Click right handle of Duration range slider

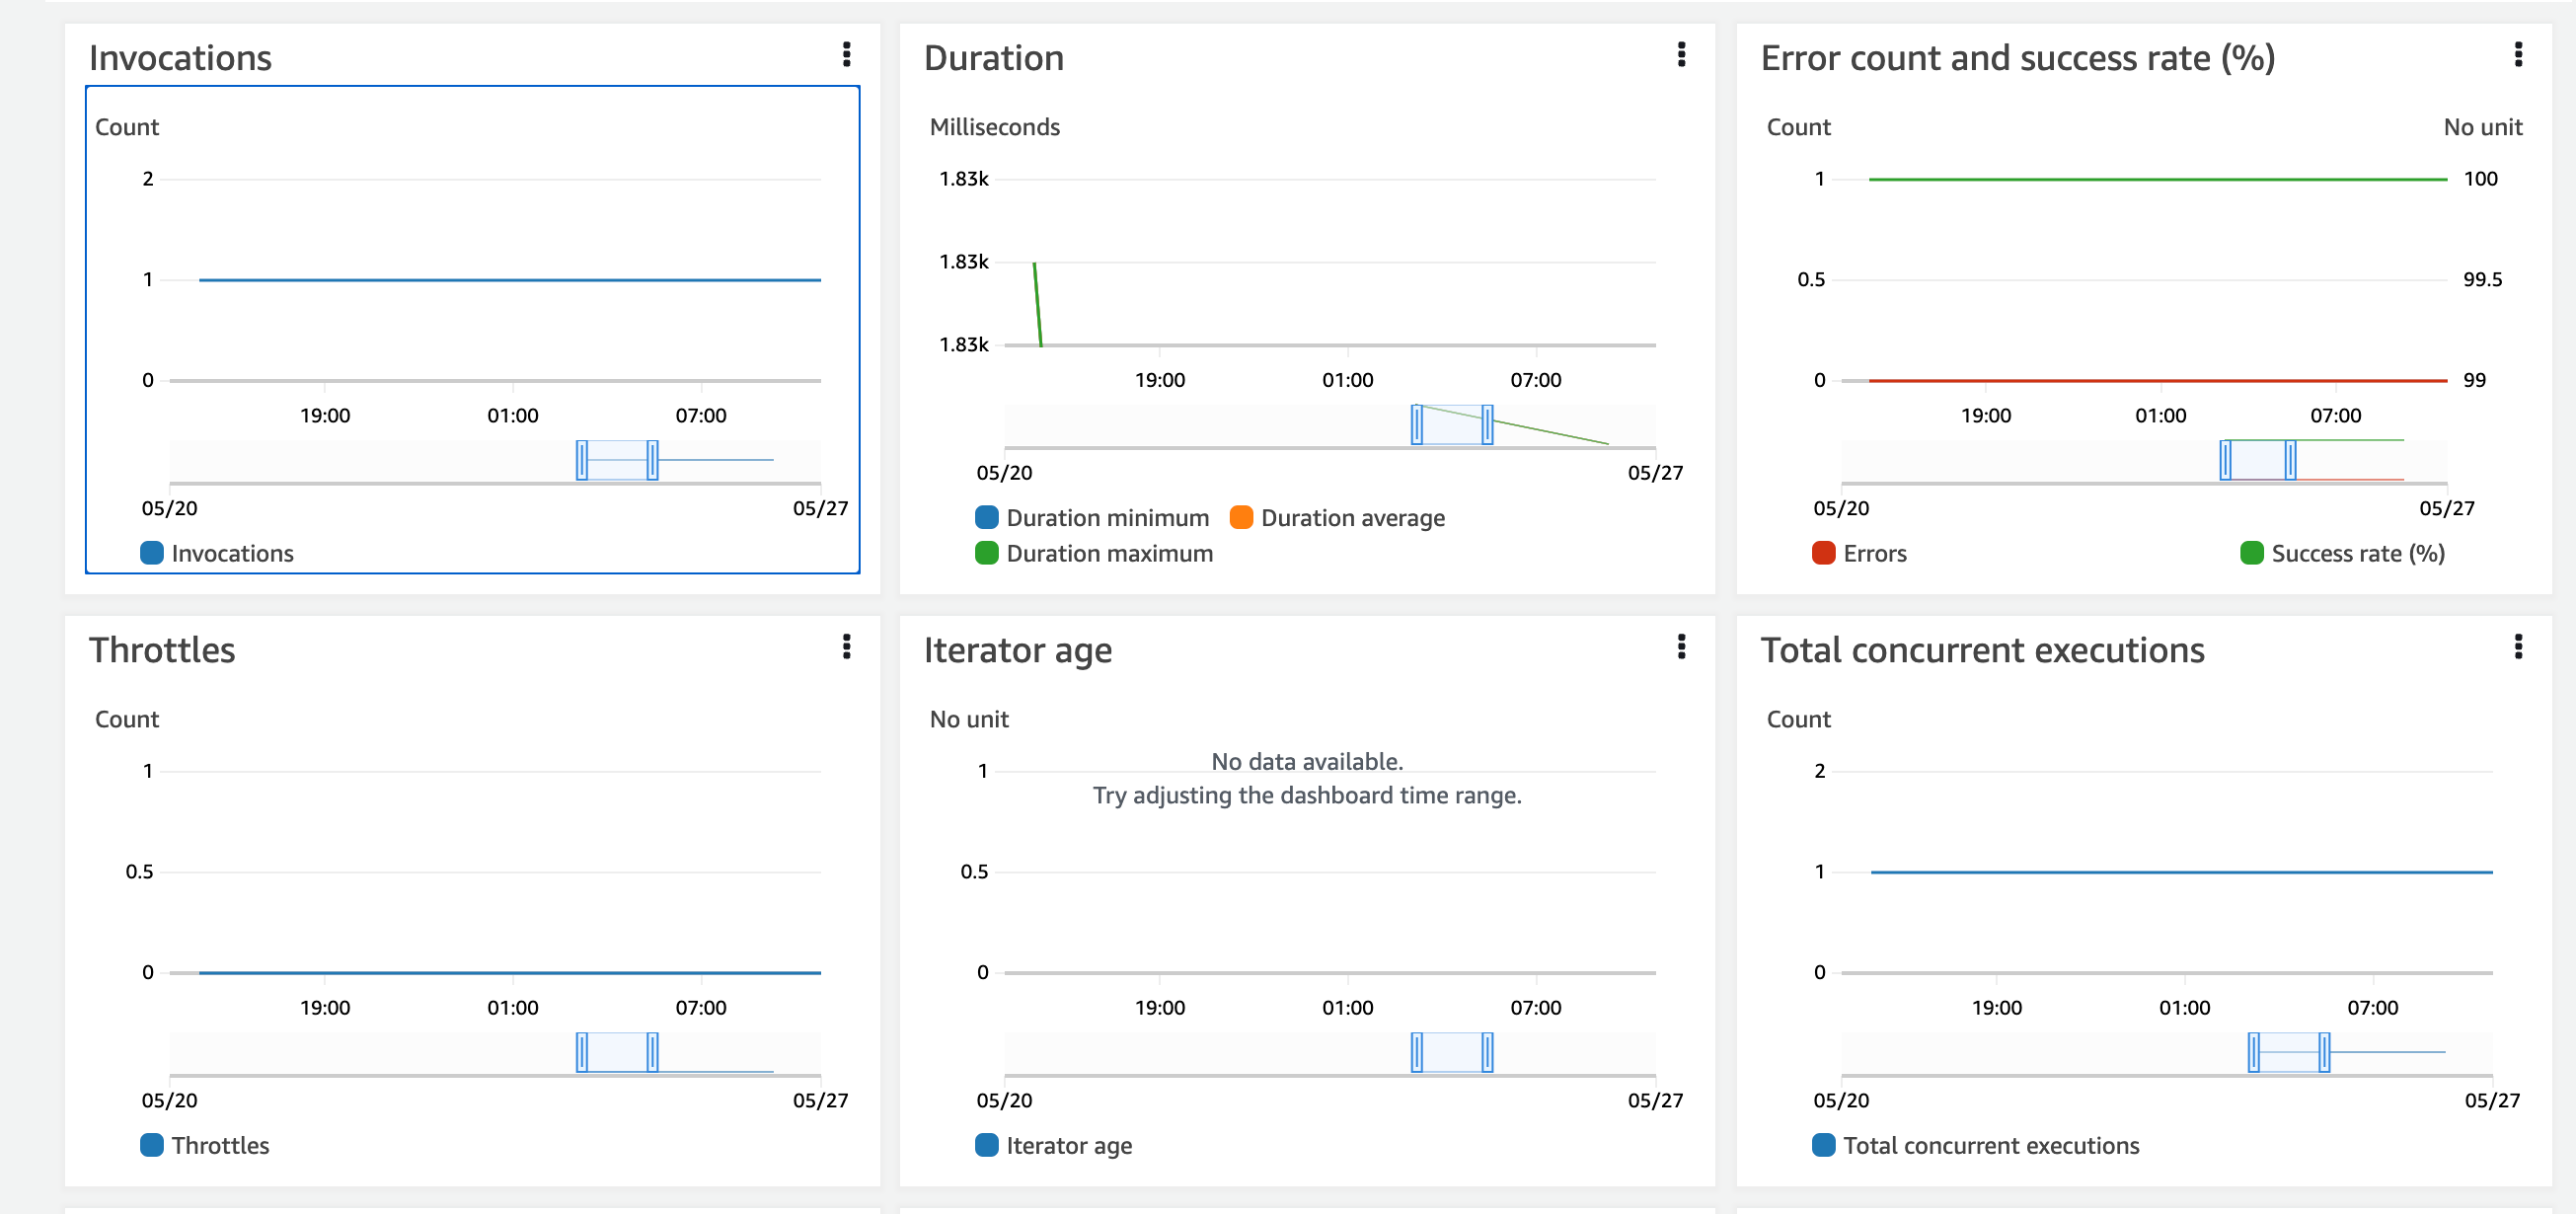point(1487,425)
